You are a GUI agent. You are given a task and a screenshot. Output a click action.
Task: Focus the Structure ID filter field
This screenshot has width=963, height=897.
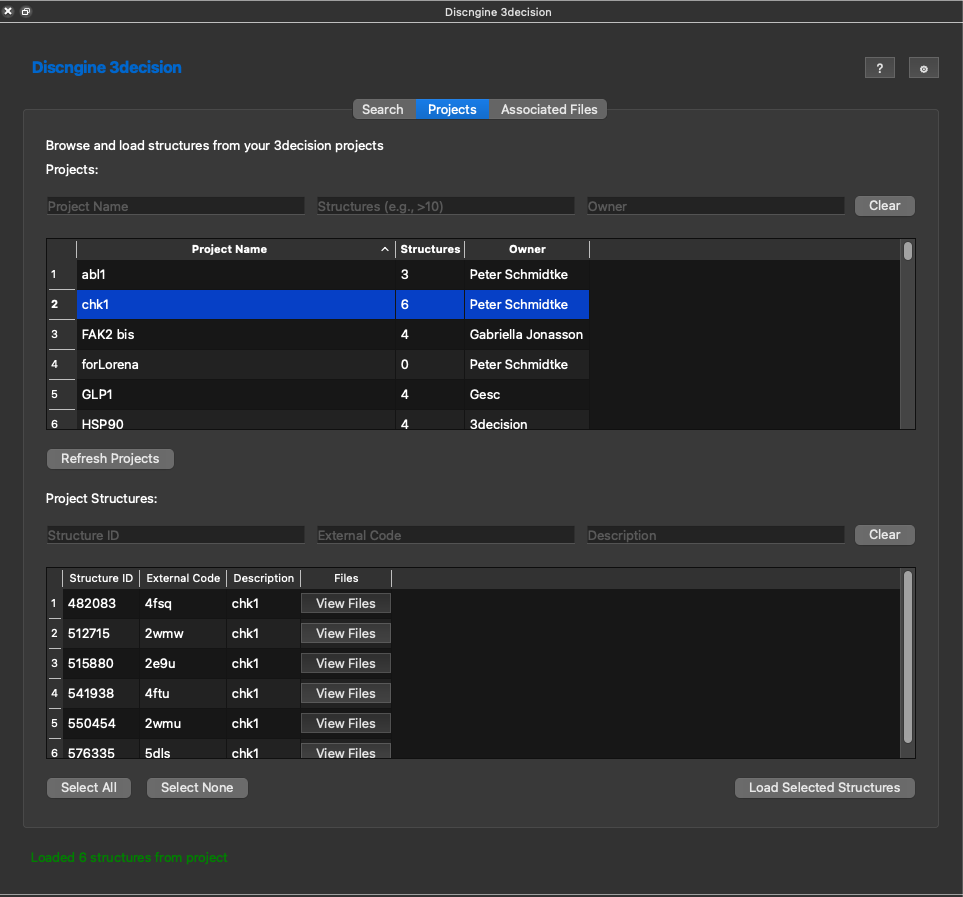(x=176, y=535)
